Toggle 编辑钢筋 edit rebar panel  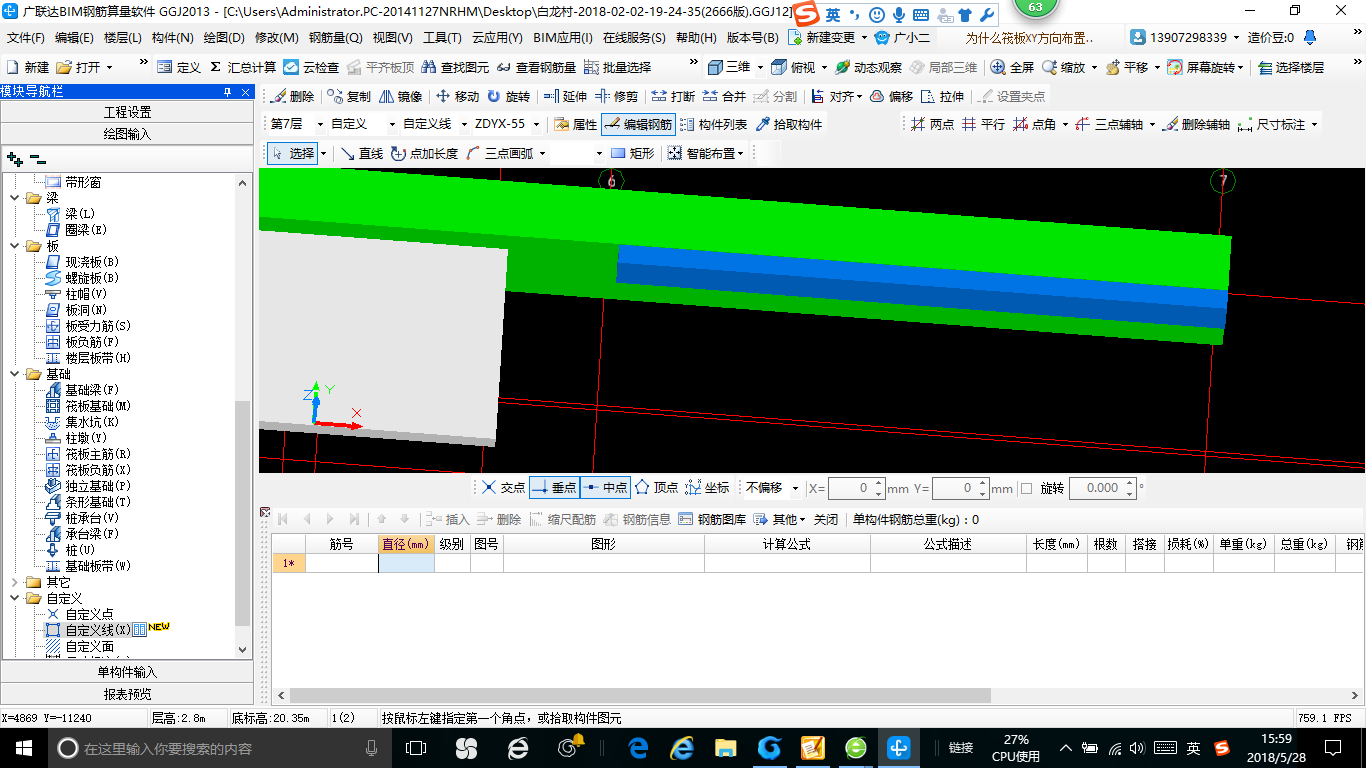(x=638, y=125)
